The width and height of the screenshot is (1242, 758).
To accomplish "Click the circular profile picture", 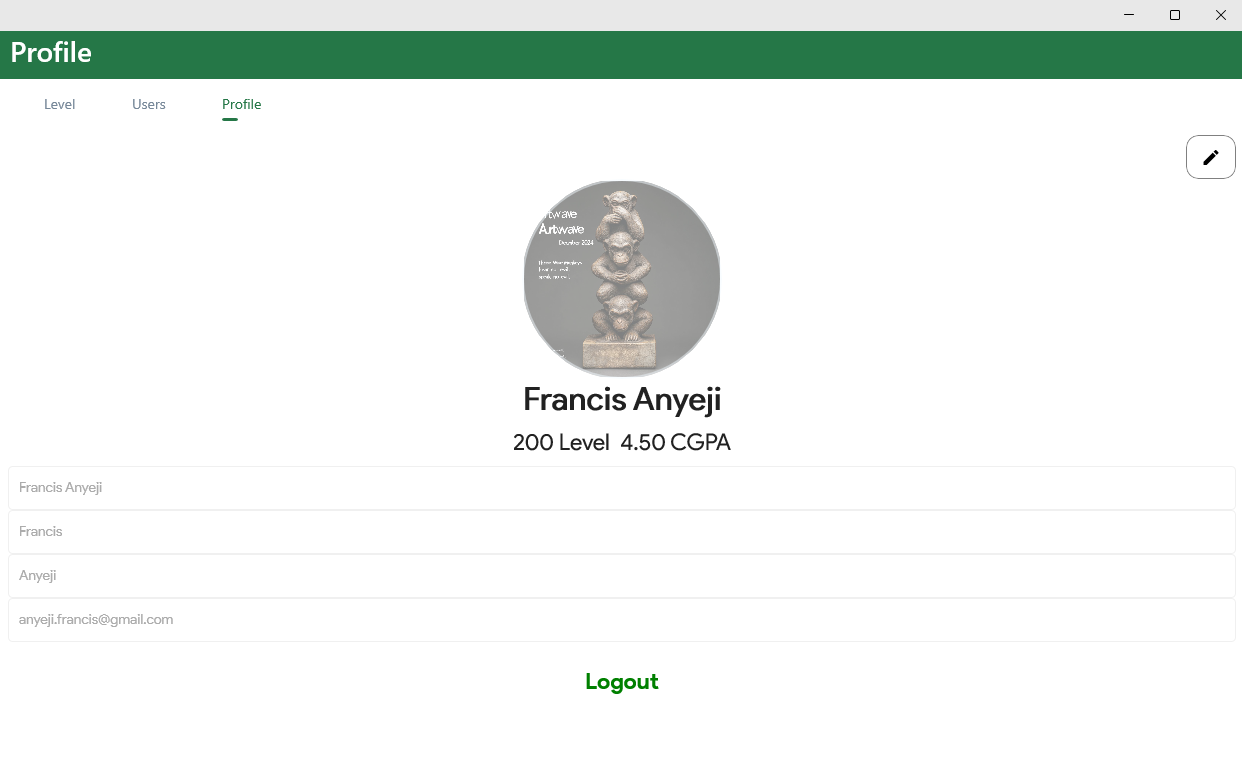I will [622, 279].
